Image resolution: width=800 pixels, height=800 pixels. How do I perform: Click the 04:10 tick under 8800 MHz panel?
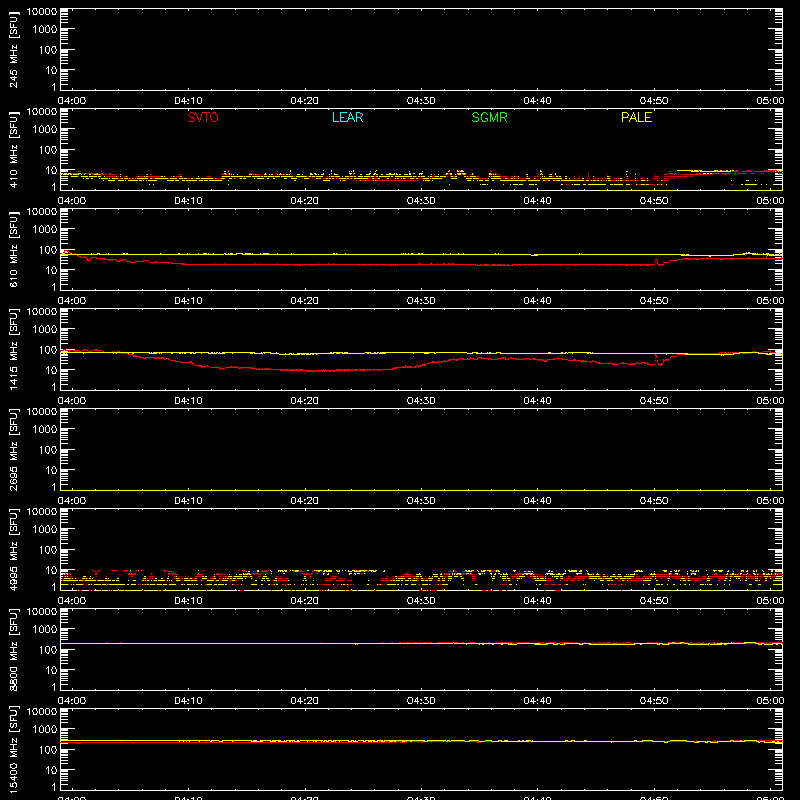(x=188, y=701)
